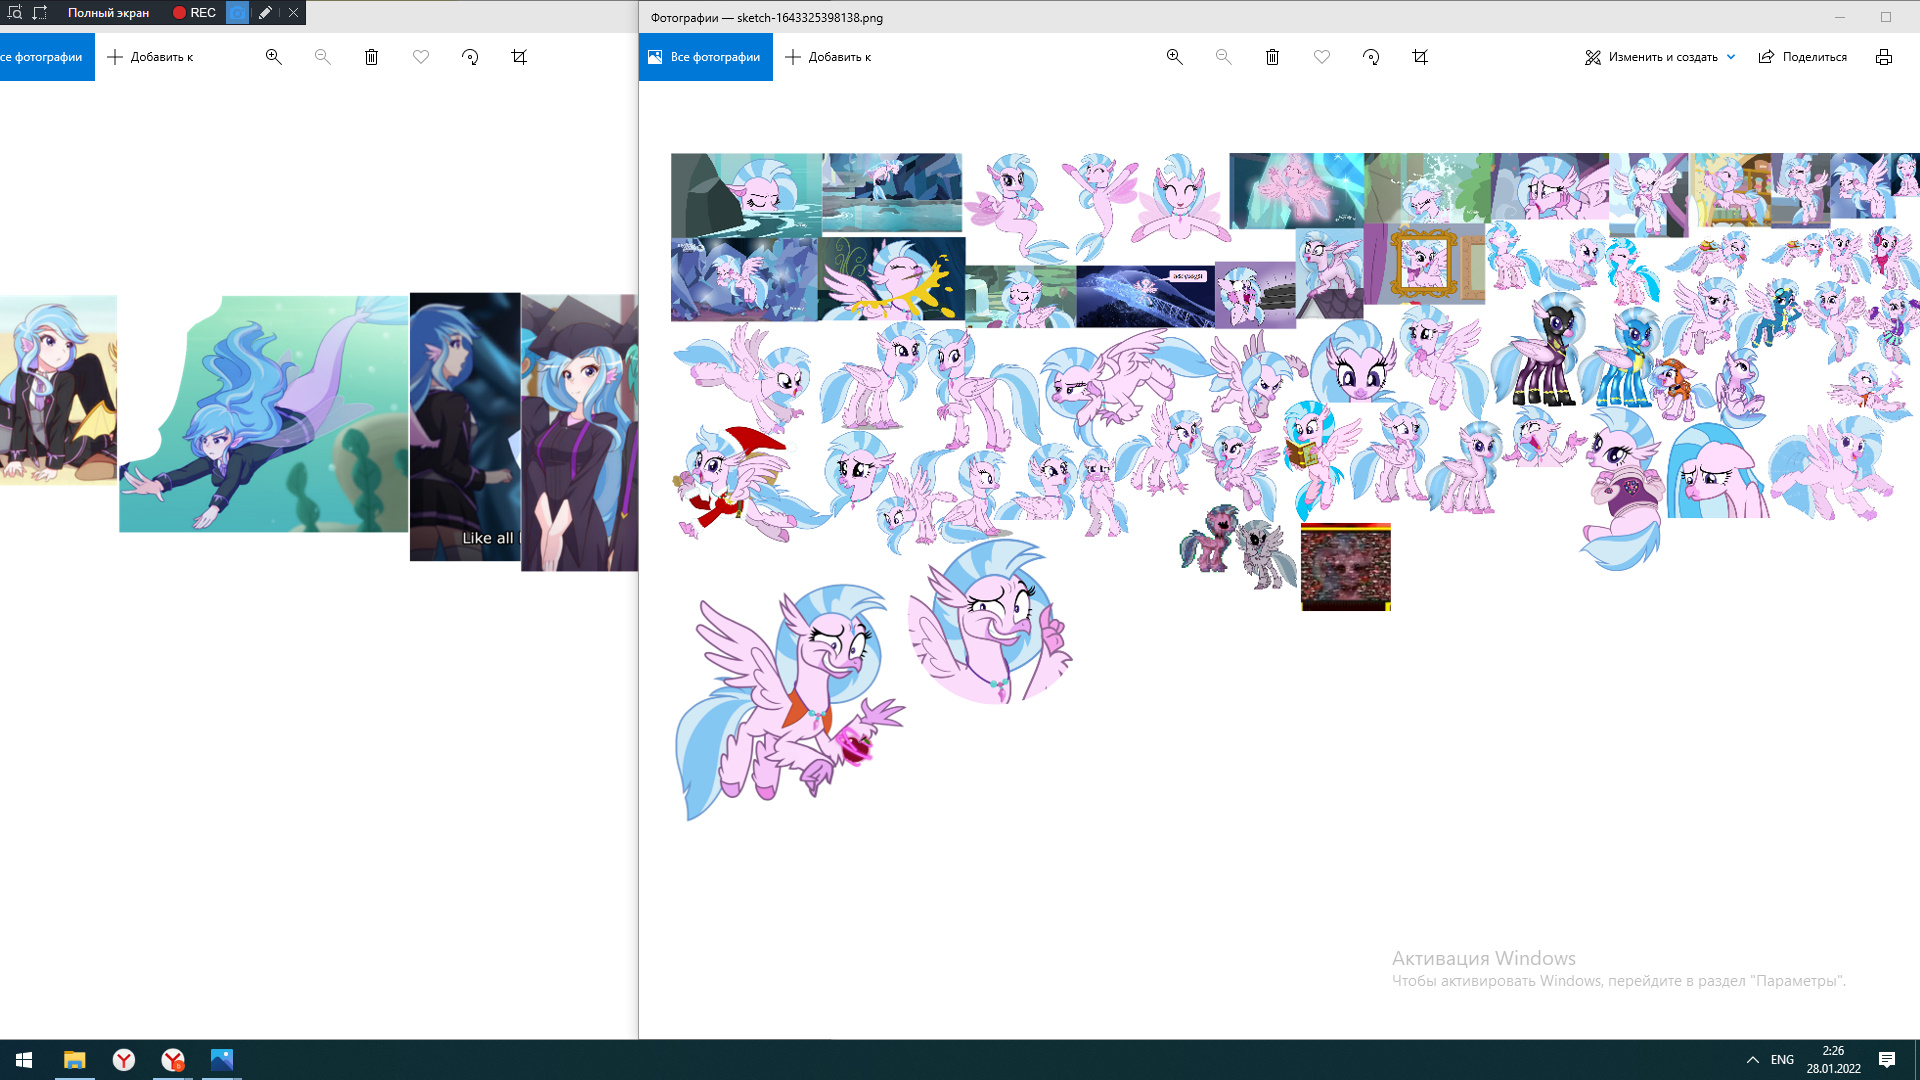Delete image using right window trash icon
This screenshot has width=1920, height=1080.
pos(1272,57)
